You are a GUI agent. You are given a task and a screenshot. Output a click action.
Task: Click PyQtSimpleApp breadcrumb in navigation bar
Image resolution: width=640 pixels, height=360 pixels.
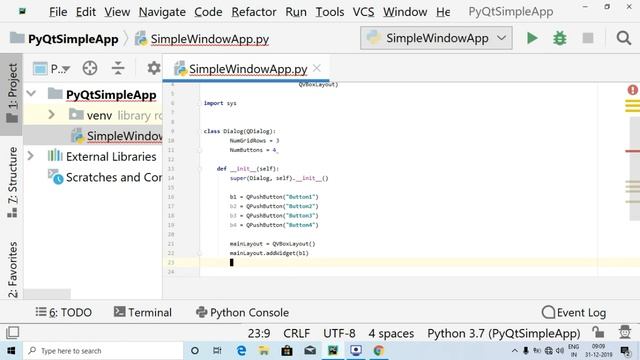[64, 39]
